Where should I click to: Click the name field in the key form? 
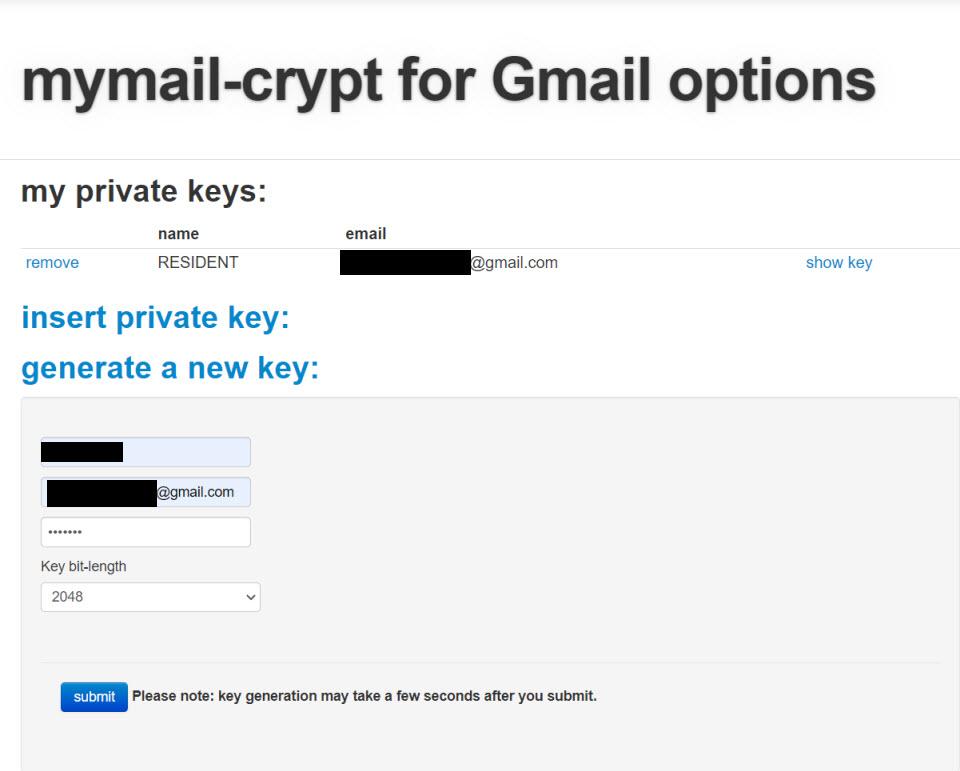point(145,451)
